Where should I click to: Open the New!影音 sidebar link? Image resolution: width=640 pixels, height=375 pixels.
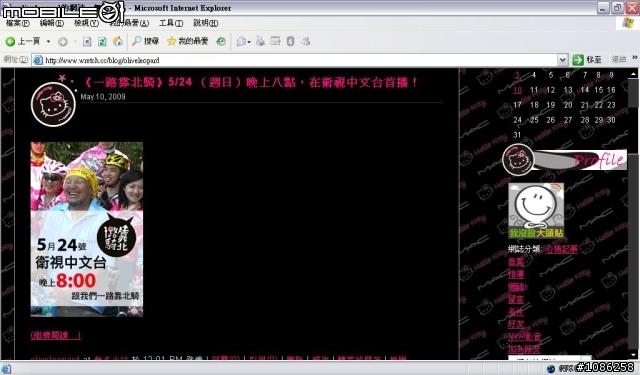coord(524,337)
